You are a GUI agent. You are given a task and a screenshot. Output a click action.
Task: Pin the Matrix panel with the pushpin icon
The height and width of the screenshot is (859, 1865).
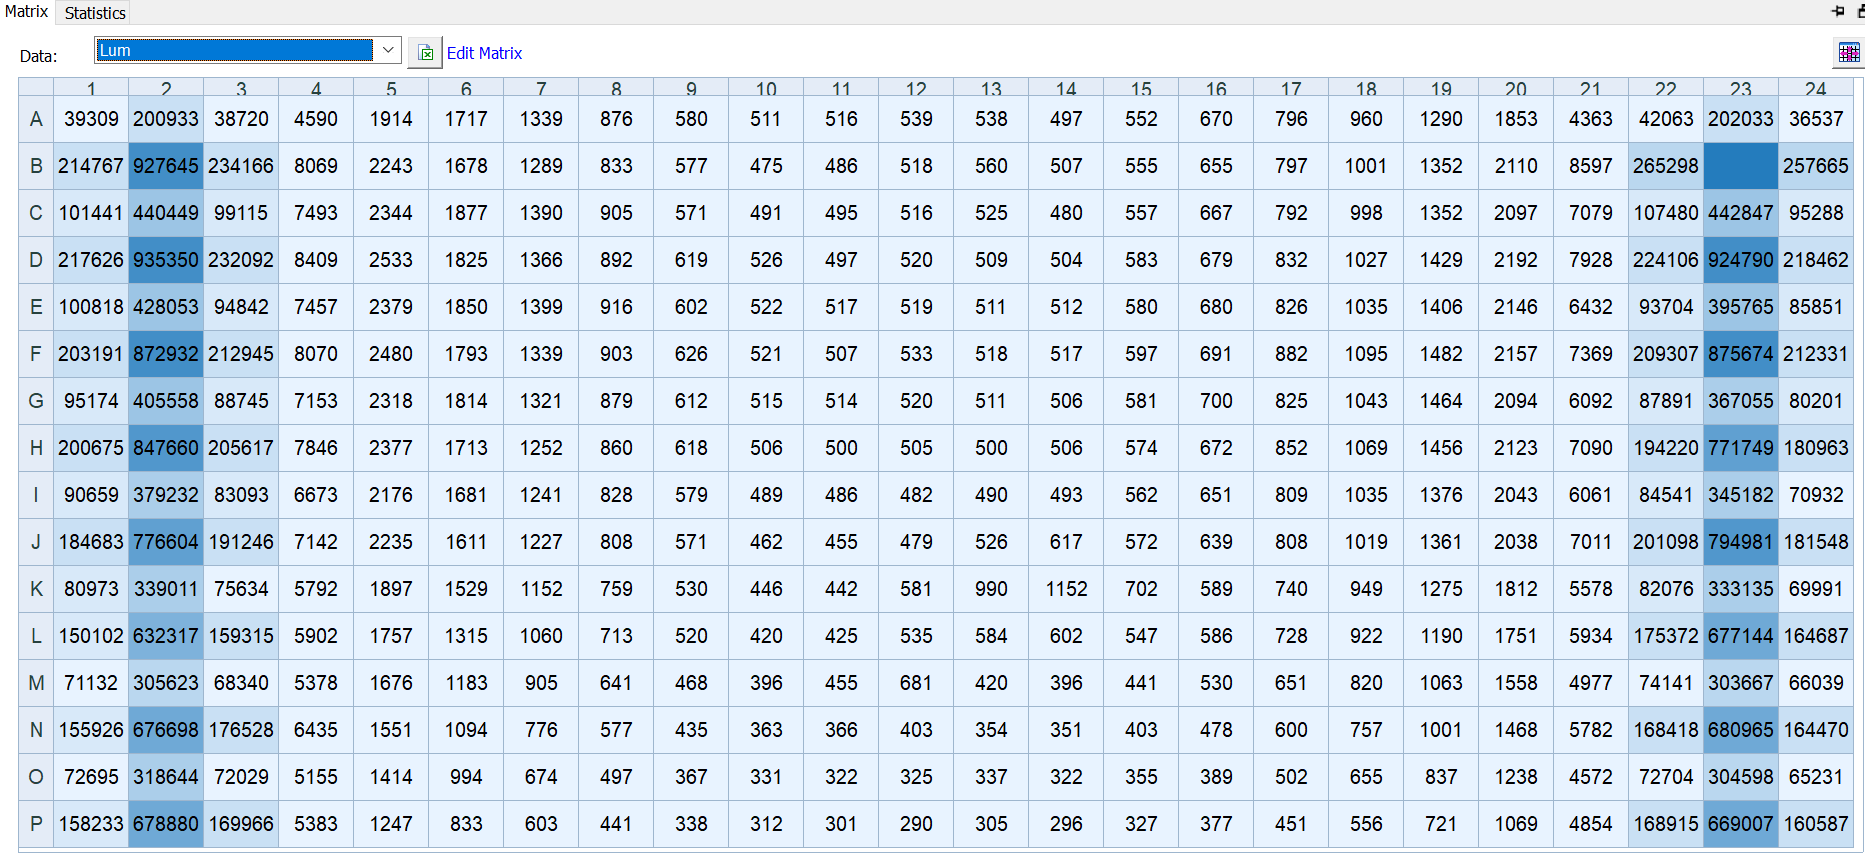point(1838,11)
